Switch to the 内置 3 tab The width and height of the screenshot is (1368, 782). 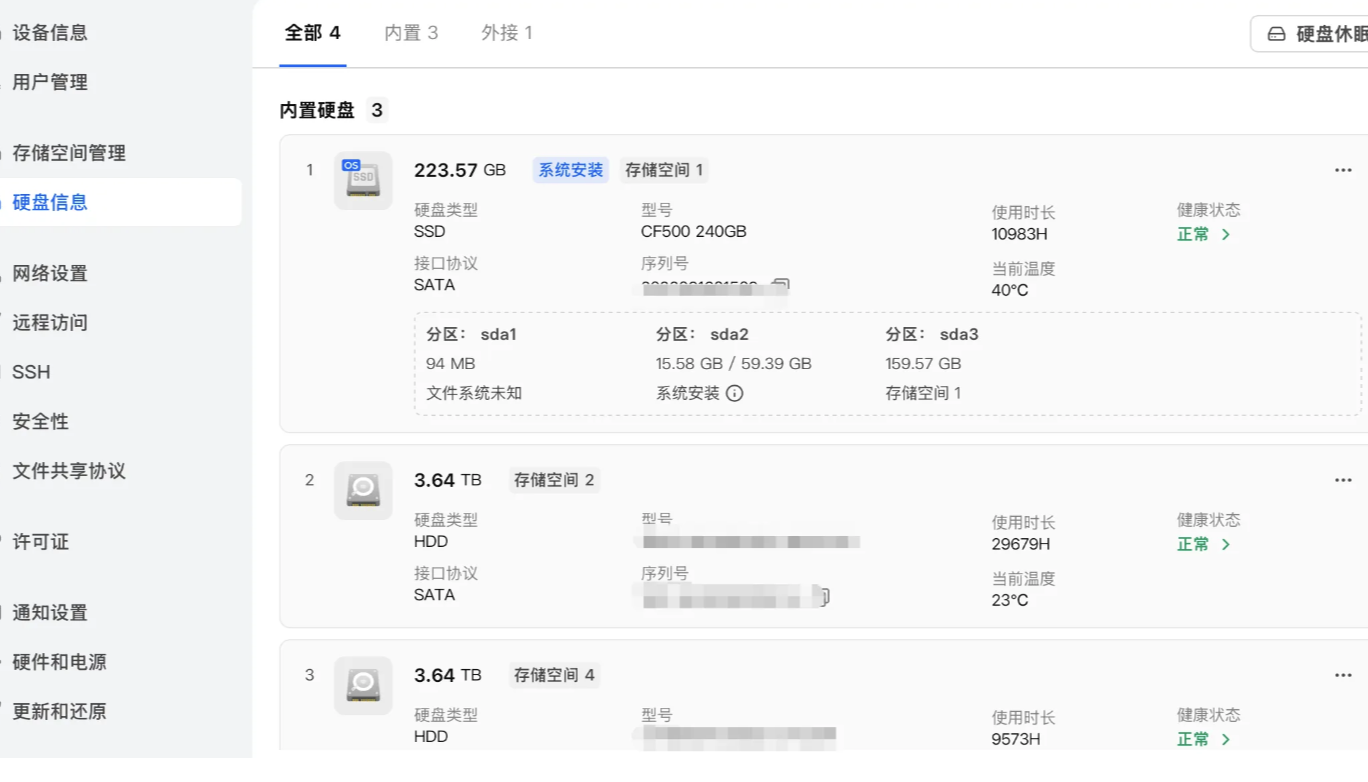point(411,33)
